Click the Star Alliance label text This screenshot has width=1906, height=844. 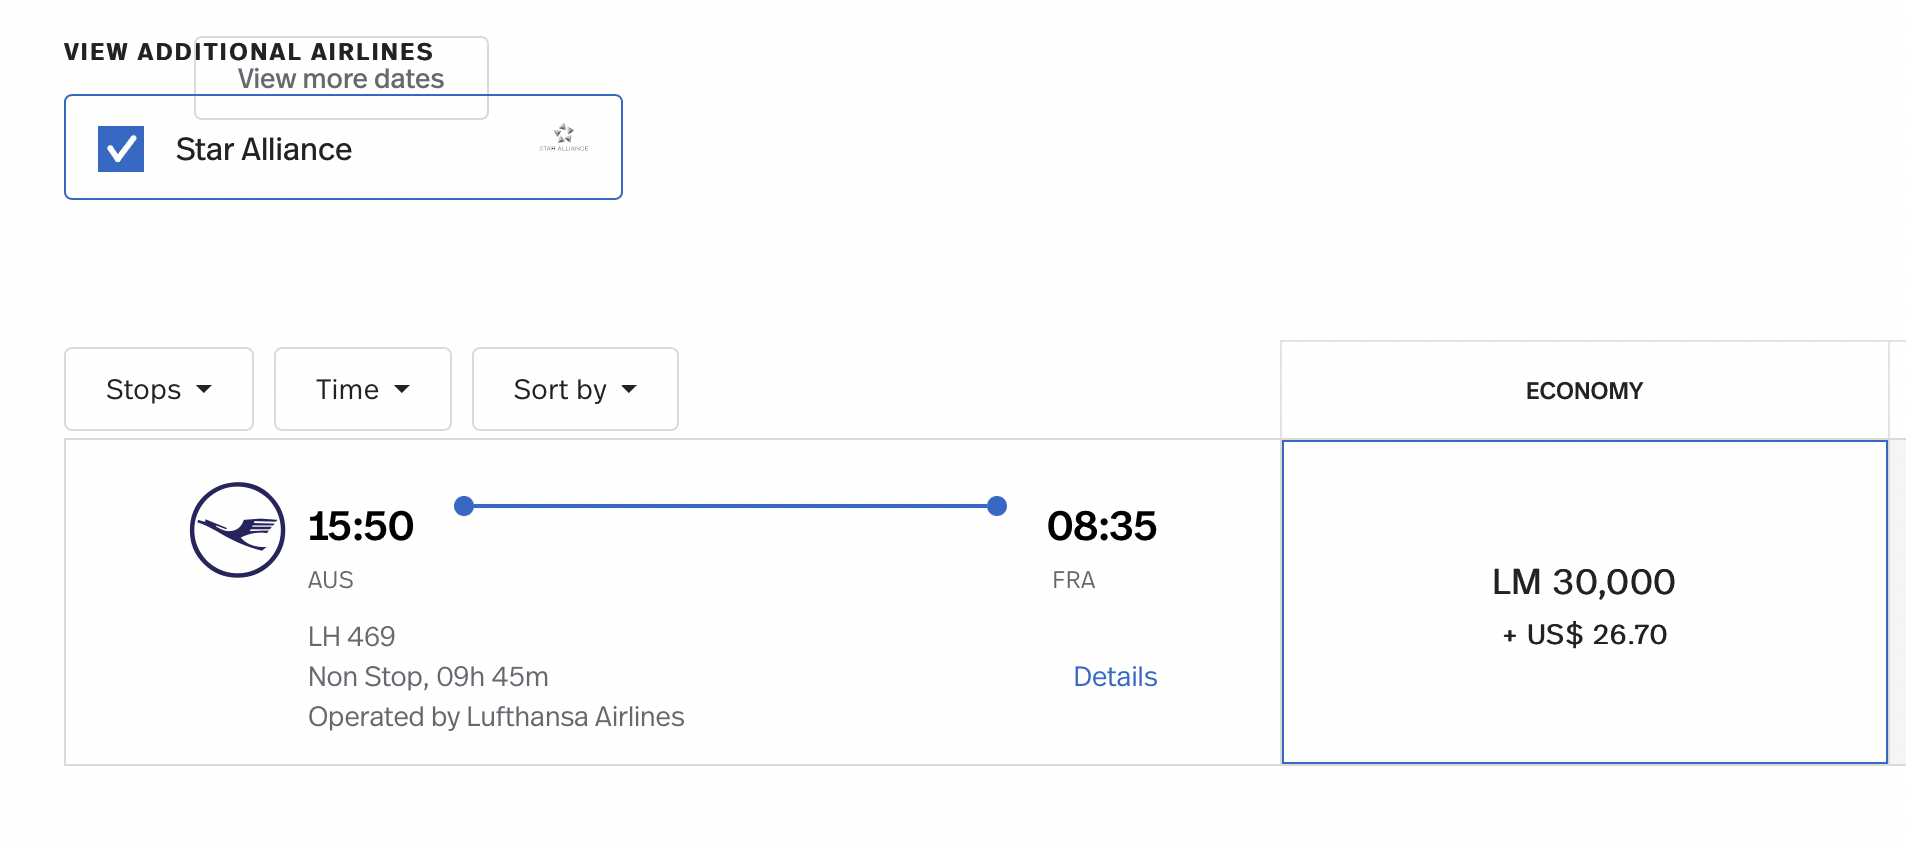tap(264, 149)
